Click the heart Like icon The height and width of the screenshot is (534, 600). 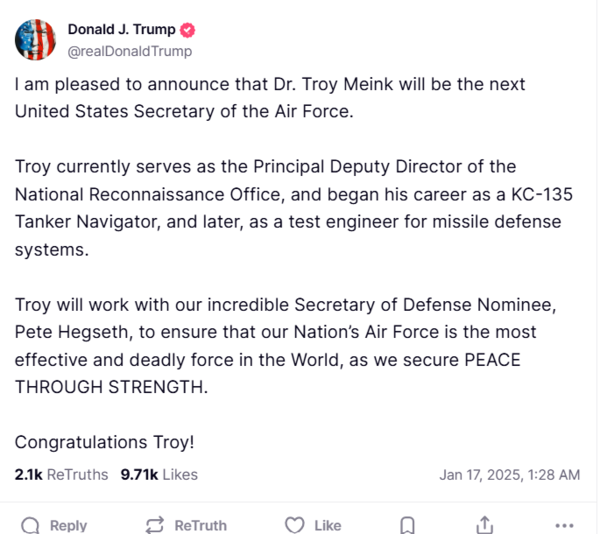294,525
